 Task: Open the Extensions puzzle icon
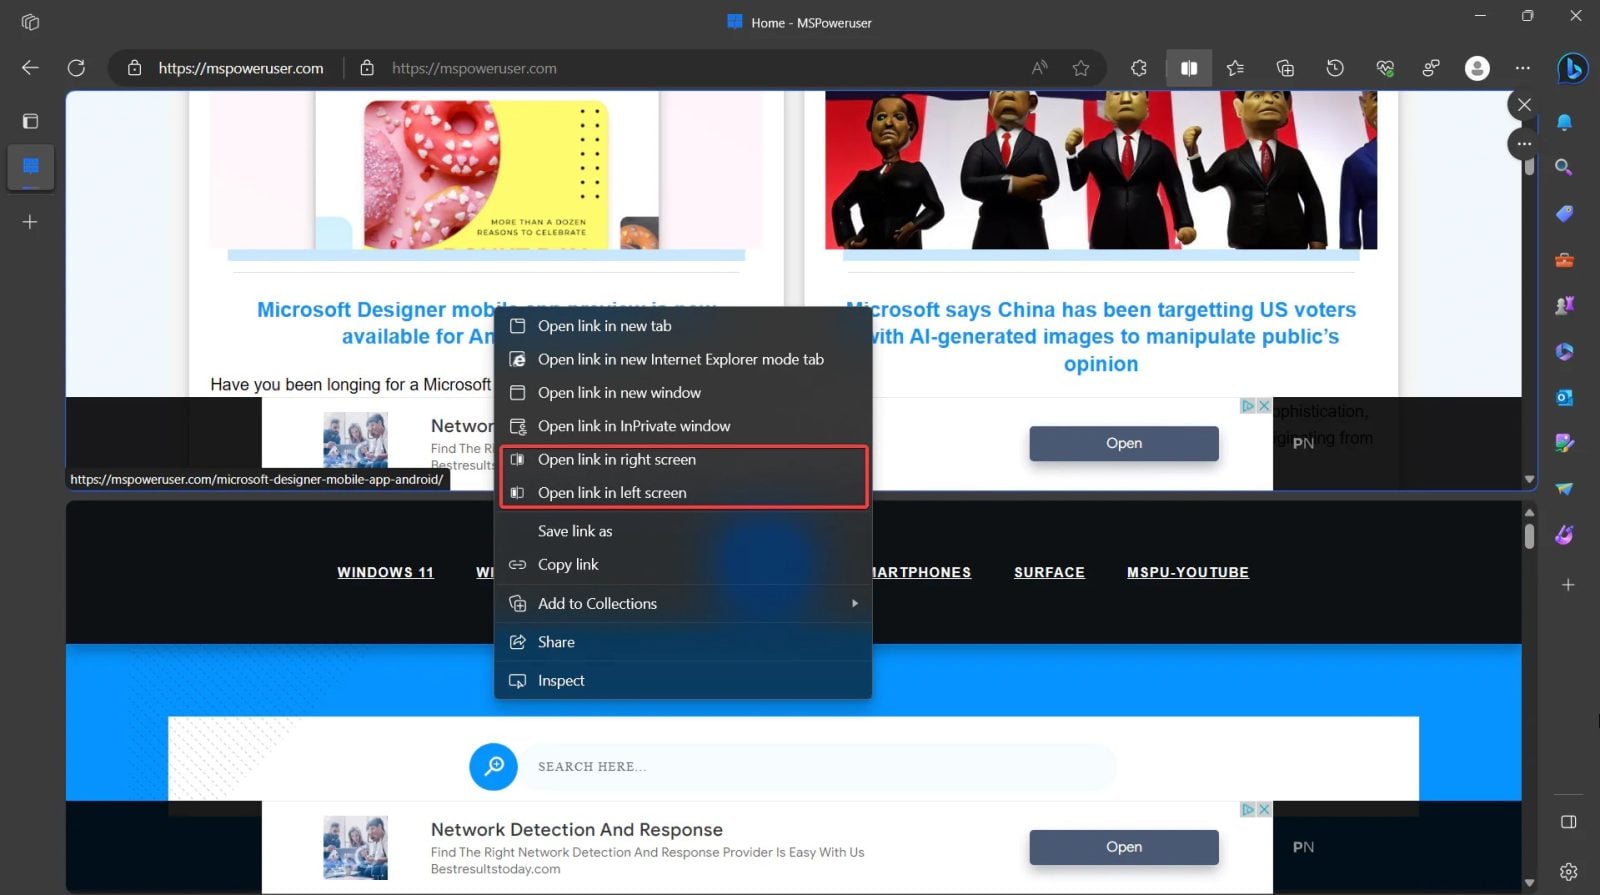click(1139, 68)
